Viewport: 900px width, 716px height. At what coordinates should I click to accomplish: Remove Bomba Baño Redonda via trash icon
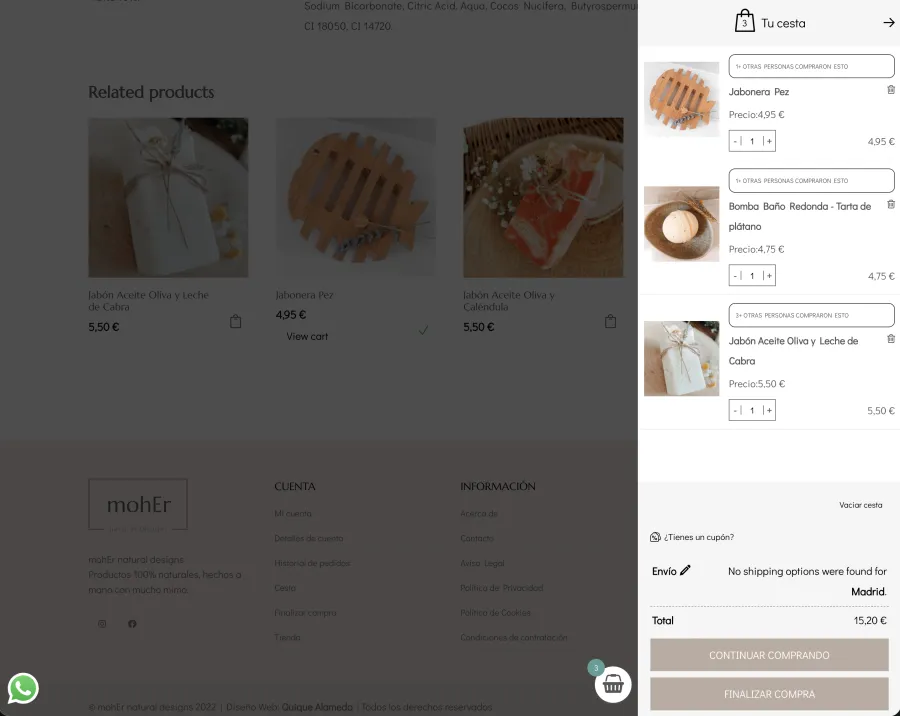coord(891,204)
